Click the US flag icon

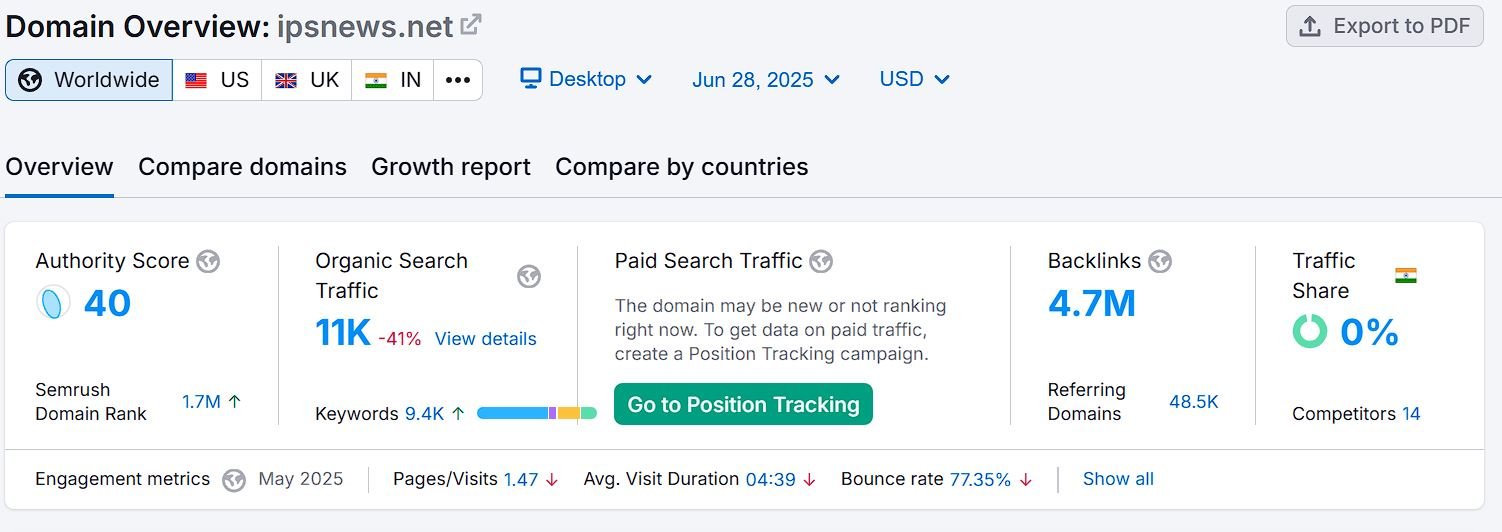pyautogui.click(x=196, y=81)
